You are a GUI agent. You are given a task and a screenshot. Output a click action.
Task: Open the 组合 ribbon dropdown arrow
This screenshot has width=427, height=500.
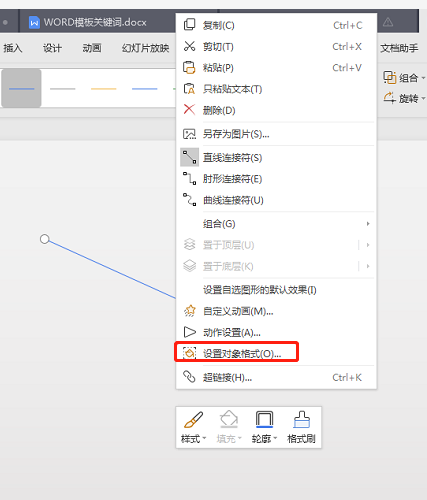point(423,78)
